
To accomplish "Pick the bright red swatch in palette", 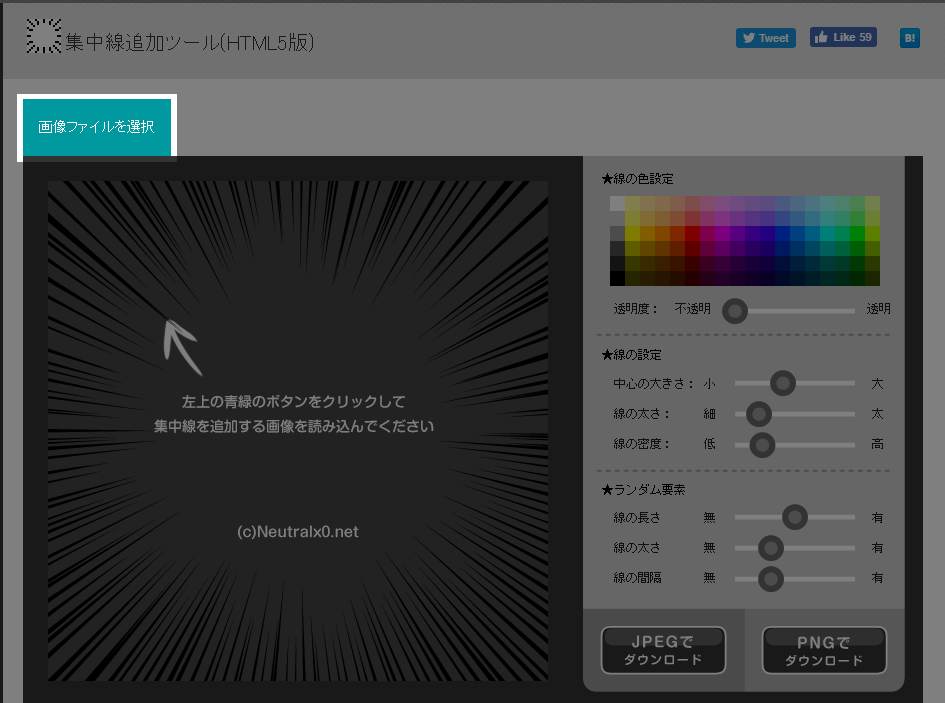I will 692,233.
